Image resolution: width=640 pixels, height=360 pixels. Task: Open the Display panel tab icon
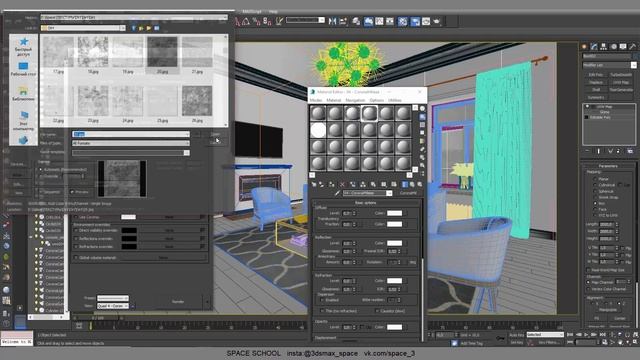623,47
